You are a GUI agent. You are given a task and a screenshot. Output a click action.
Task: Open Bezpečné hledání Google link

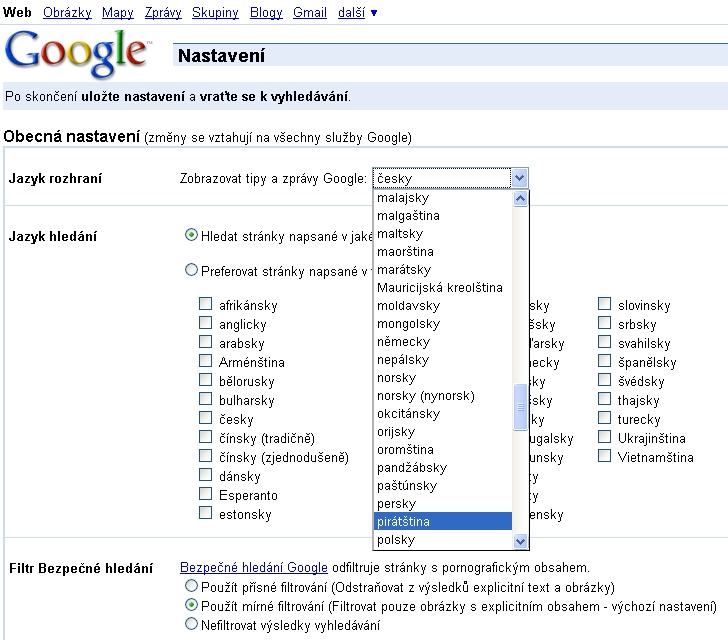(254, 567)
